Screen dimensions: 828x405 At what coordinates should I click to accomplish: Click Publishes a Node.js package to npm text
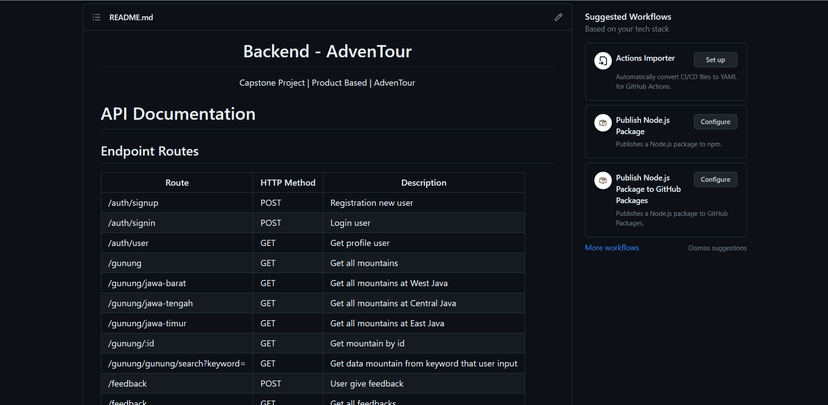669,144
